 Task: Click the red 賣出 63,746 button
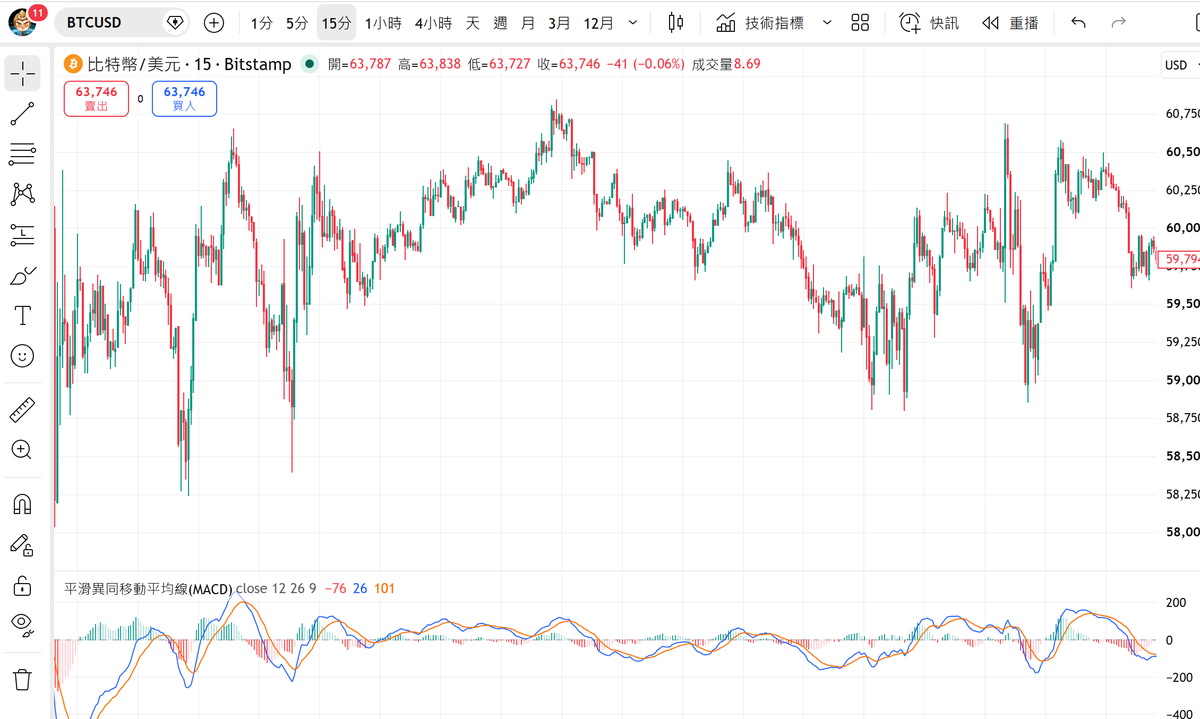pos(96,98)
